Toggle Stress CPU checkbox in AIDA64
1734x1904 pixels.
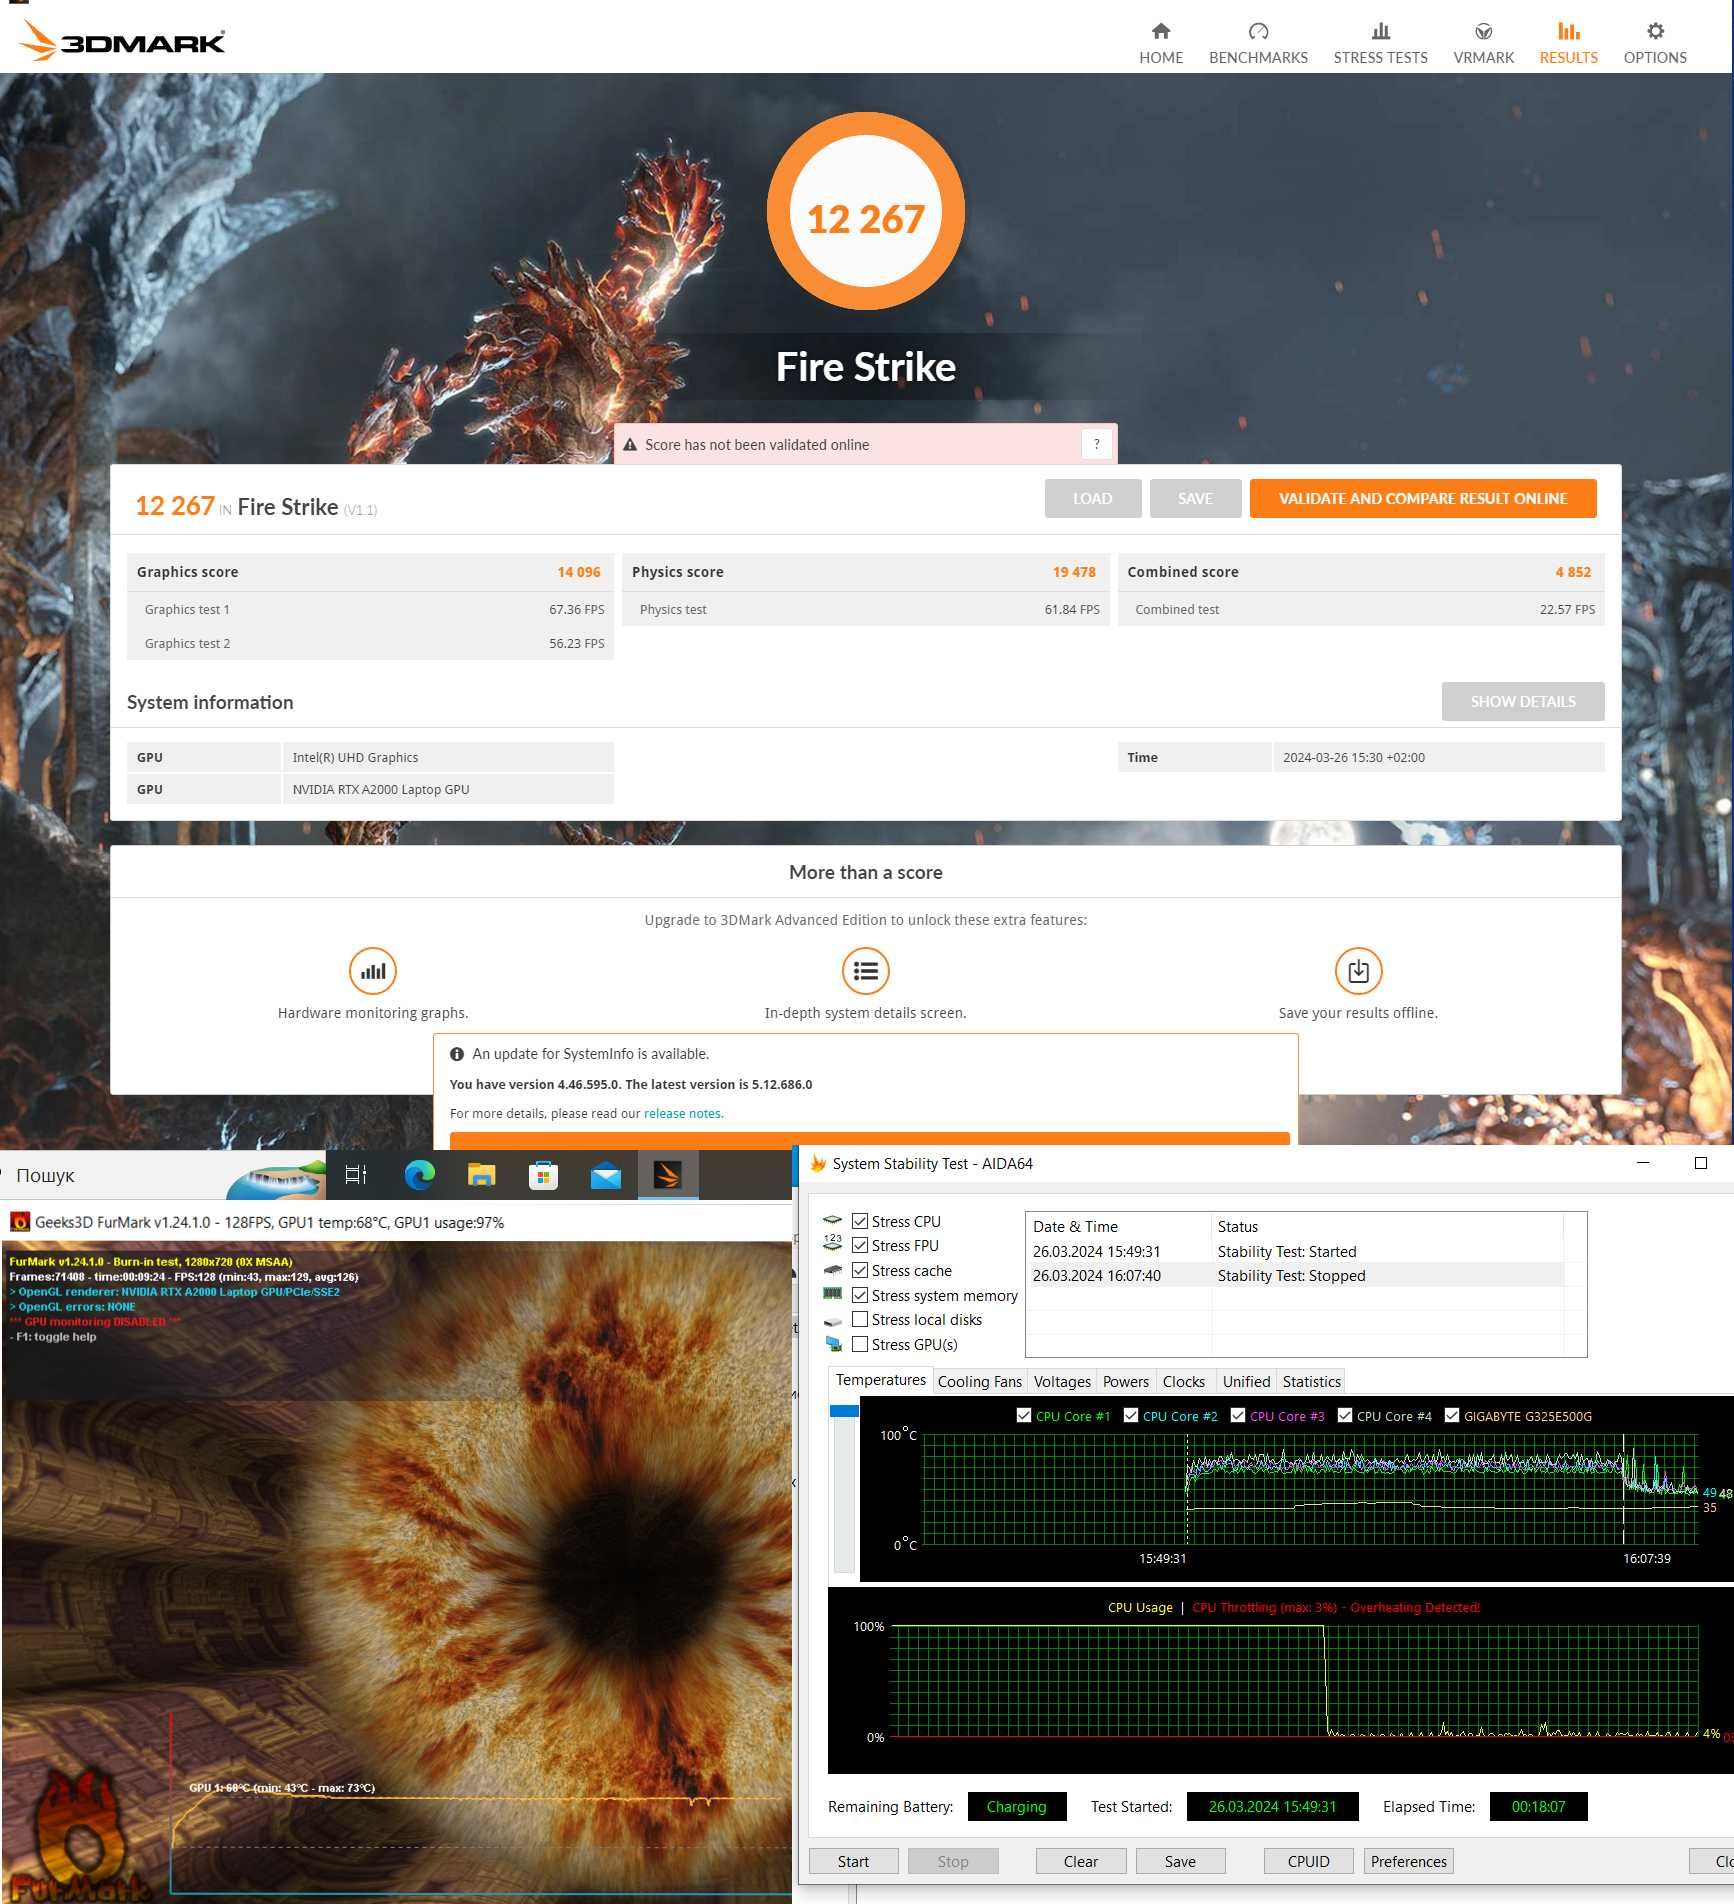coord(860,1220)
